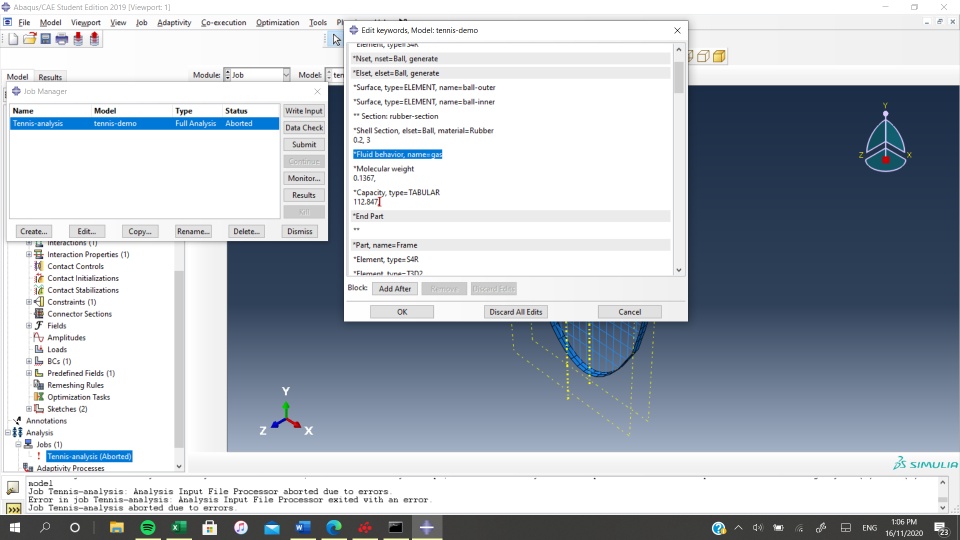Click the Contact Initializations tree icon
This screenshot has height=540, width=960.
tap(39, 278)
